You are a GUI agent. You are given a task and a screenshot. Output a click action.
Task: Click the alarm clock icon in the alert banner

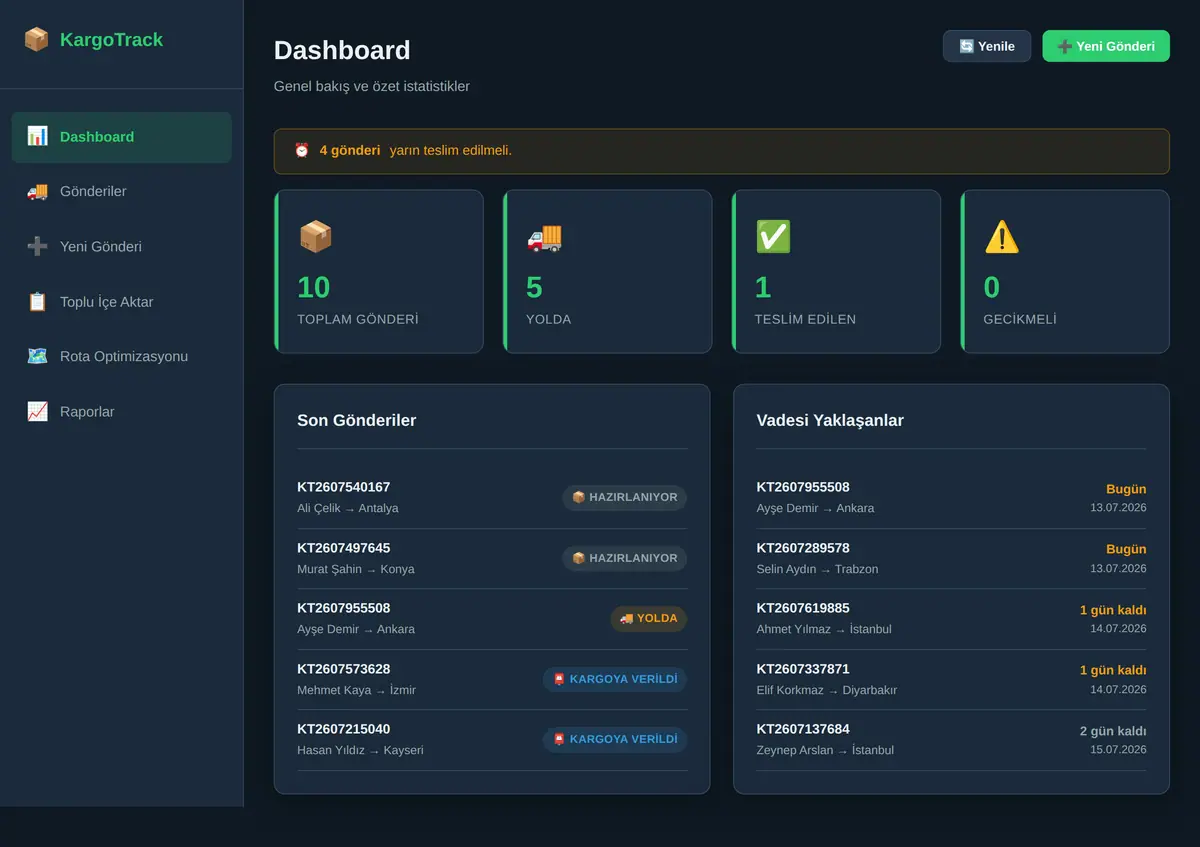tap(301, 151)
